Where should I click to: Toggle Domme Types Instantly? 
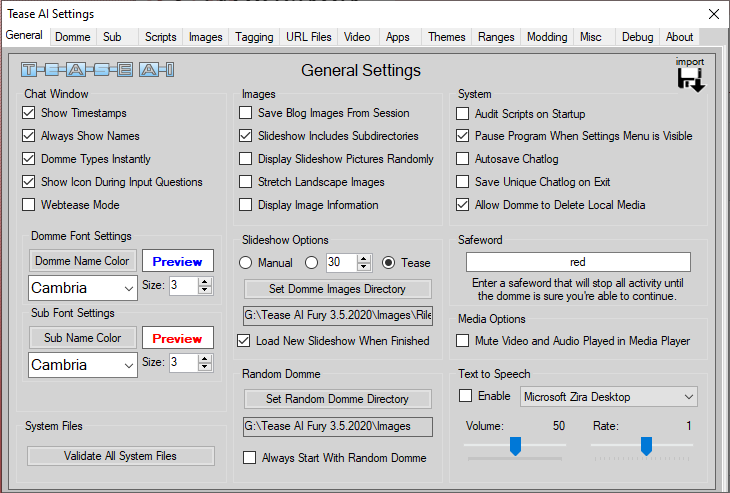tap(28, 159)
